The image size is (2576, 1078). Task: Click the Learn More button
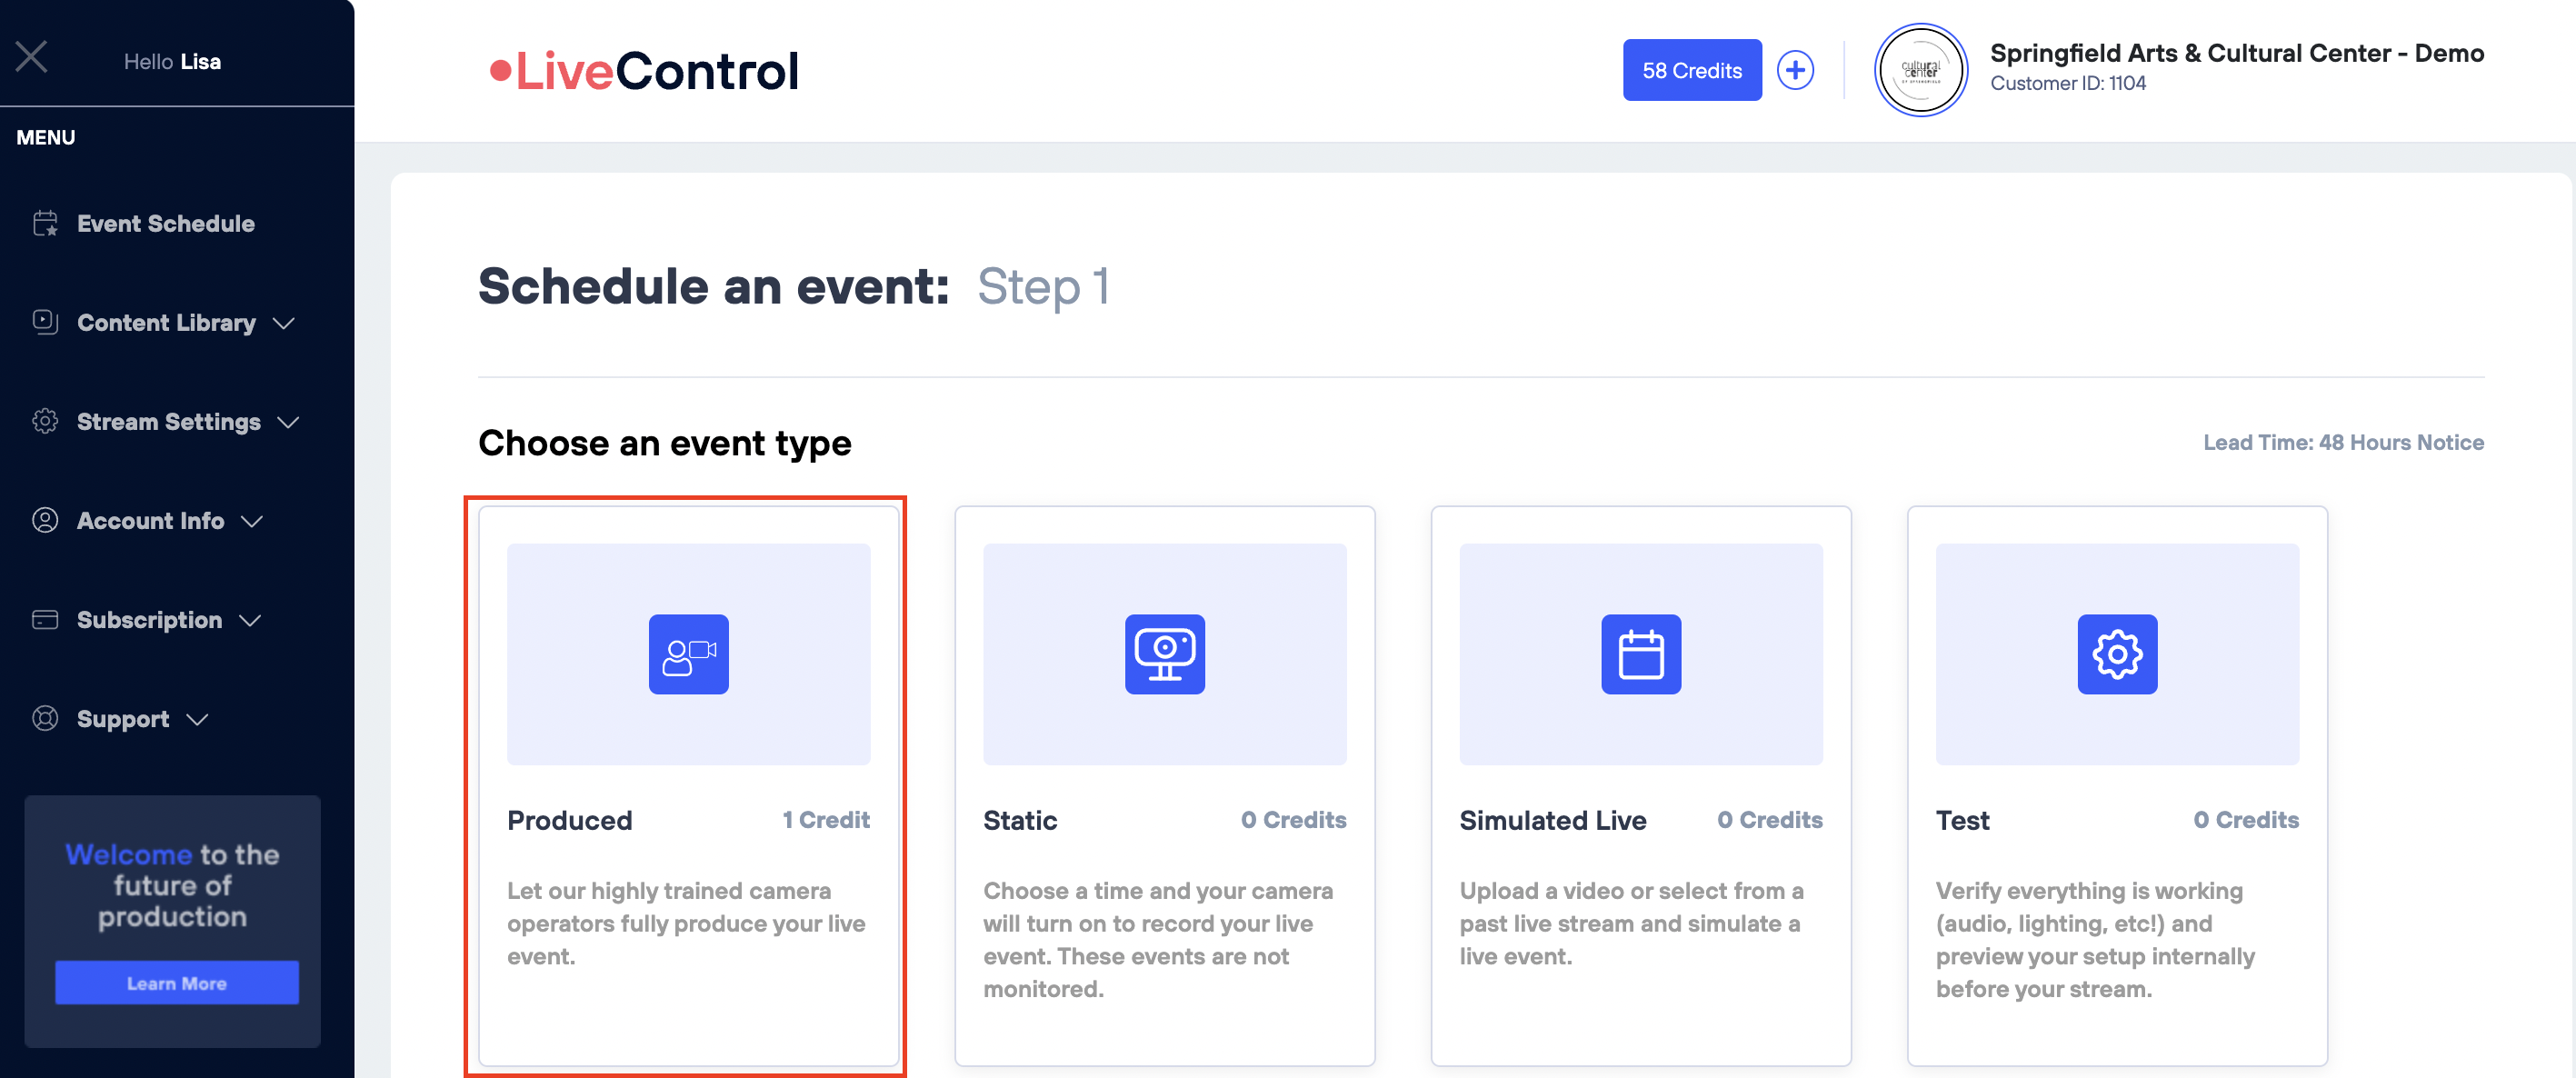(177, 982)
